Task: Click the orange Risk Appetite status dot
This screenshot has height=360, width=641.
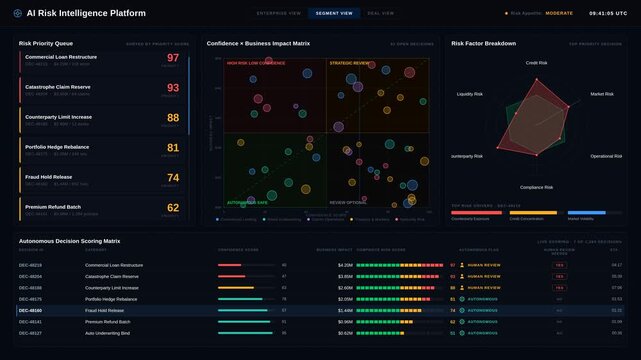Action: pyautogui.click(x=507, y=13)
